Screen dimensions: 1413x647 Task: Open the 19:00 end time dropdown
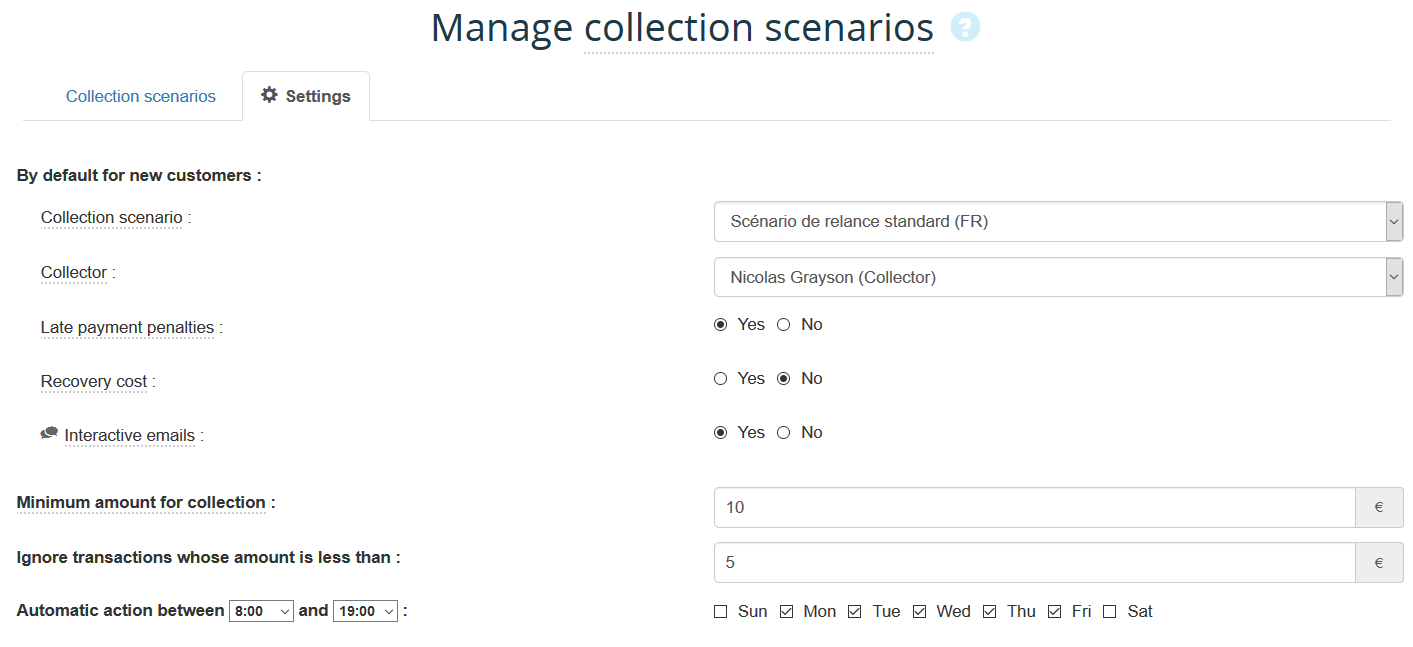(x=365, y=611)
